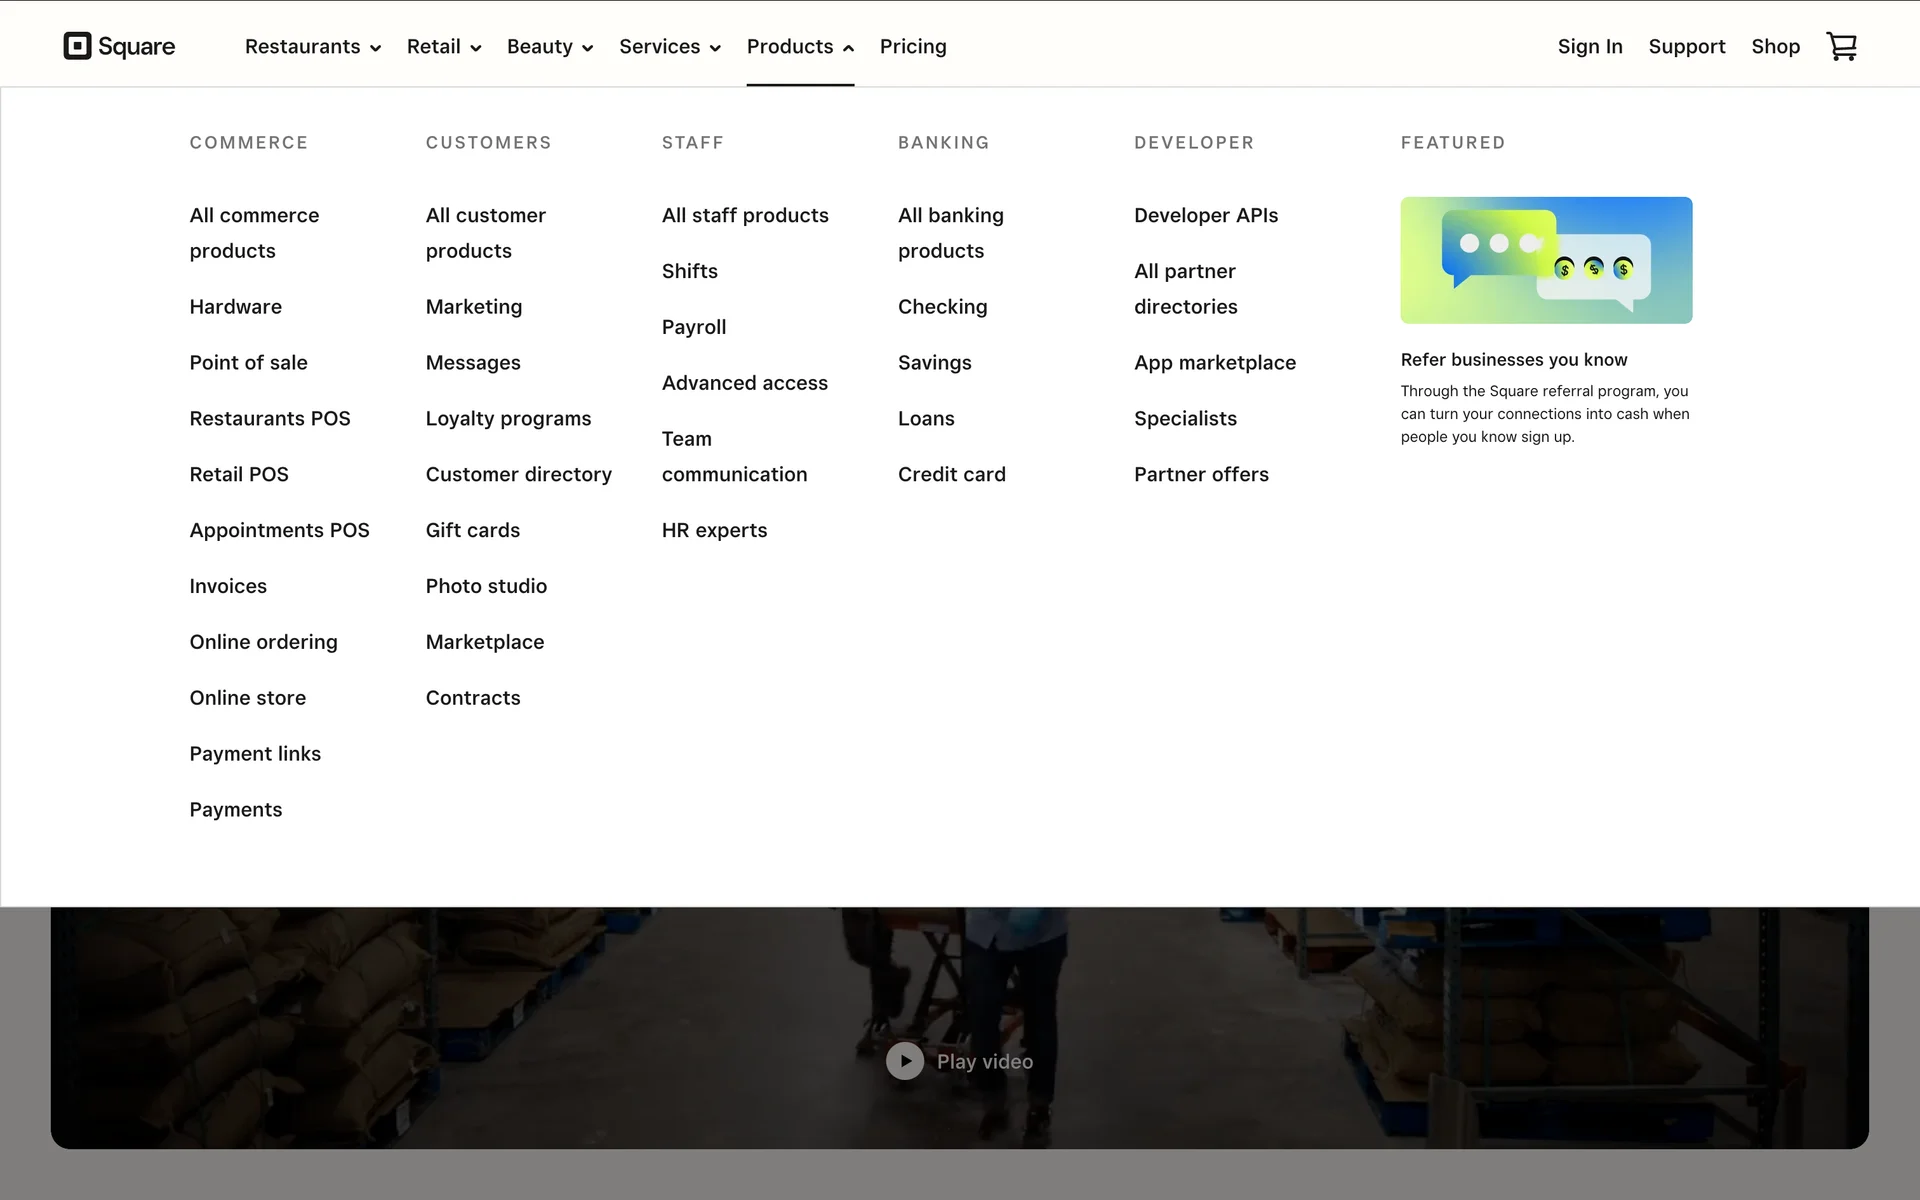Collapse the Products dropdown menu
Image resolution: width=1920 pixels, height=1200 pixels.
tap(799, 47)
